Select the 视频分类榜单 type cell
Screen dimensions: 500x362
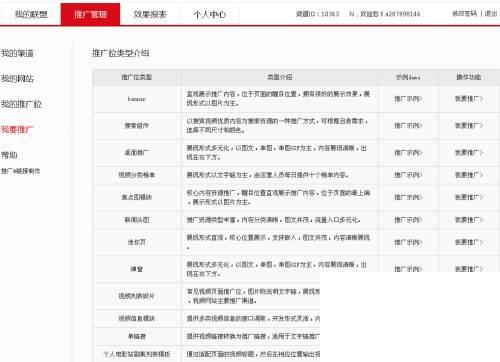(x=137, y=175)
